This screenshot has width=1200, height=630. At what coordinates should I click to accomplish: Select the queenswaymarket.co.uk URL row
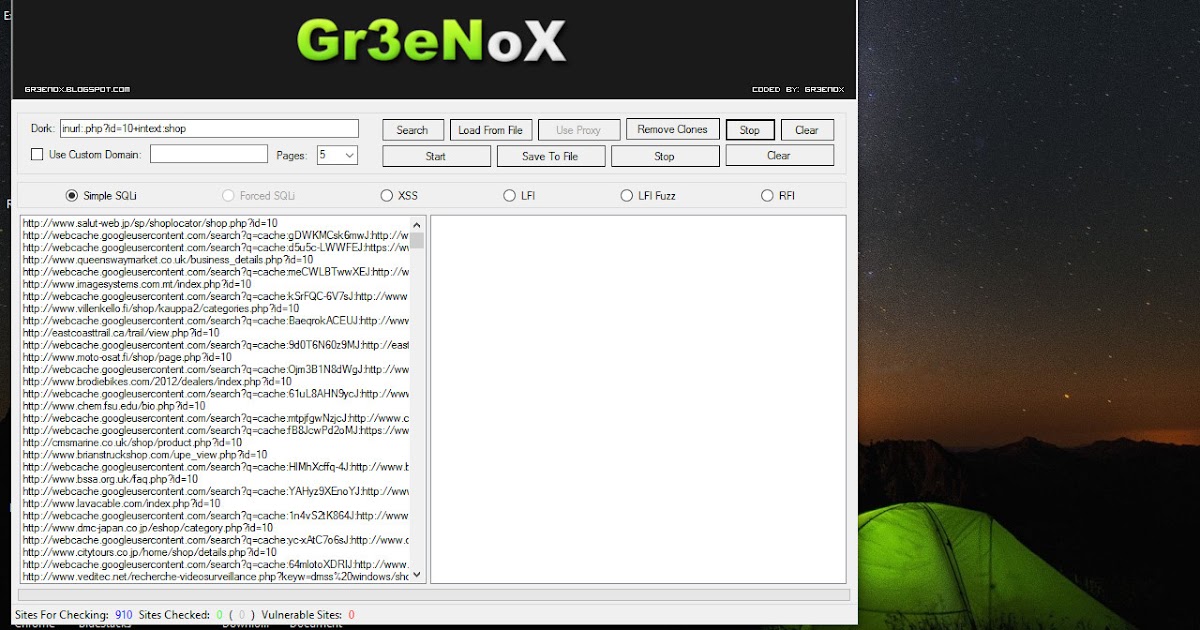coord(215,260)
